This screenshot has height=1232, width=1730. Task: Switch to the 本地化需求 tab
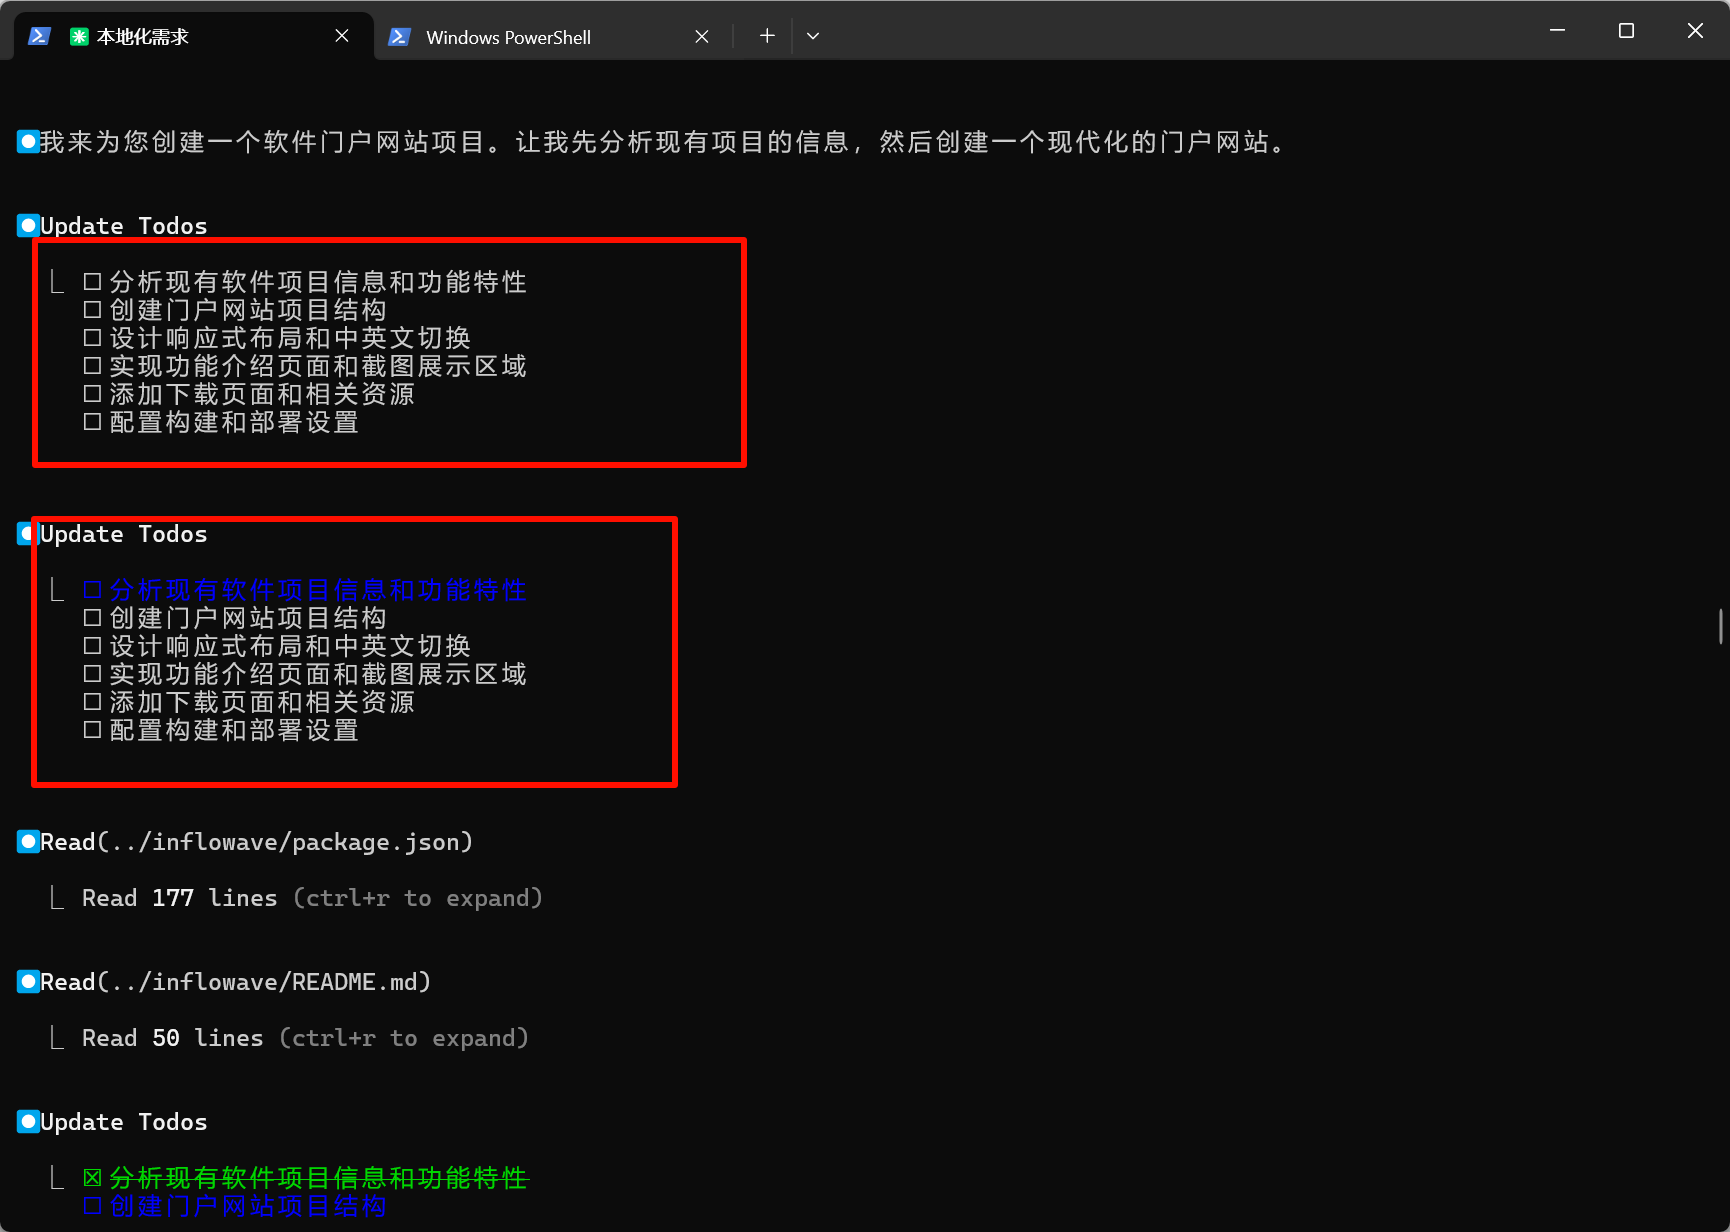pos(200,37)
